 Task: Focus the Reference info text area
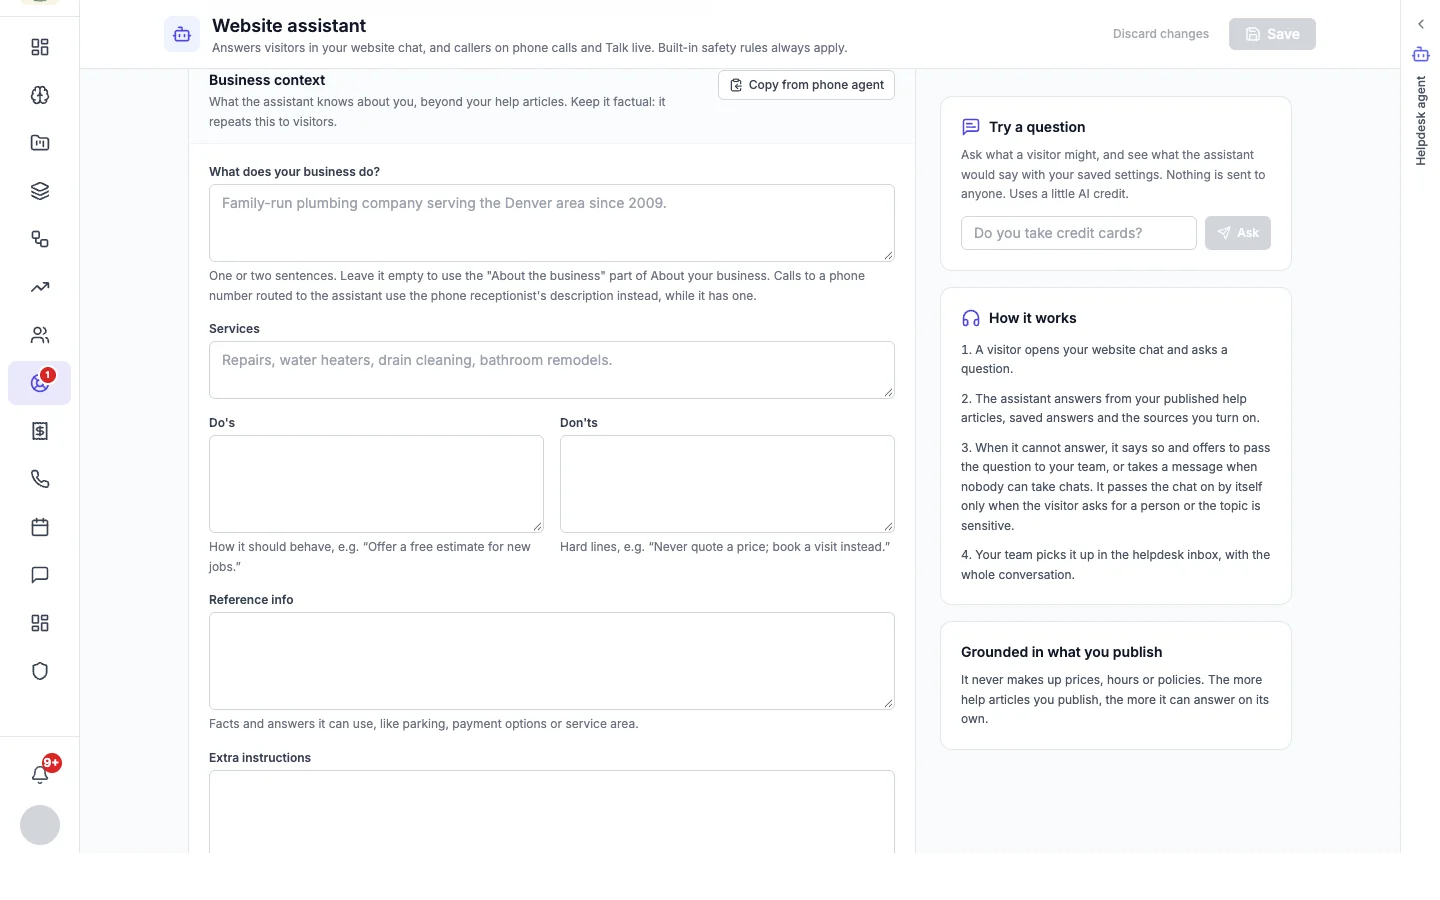click(x=552, y=661)
